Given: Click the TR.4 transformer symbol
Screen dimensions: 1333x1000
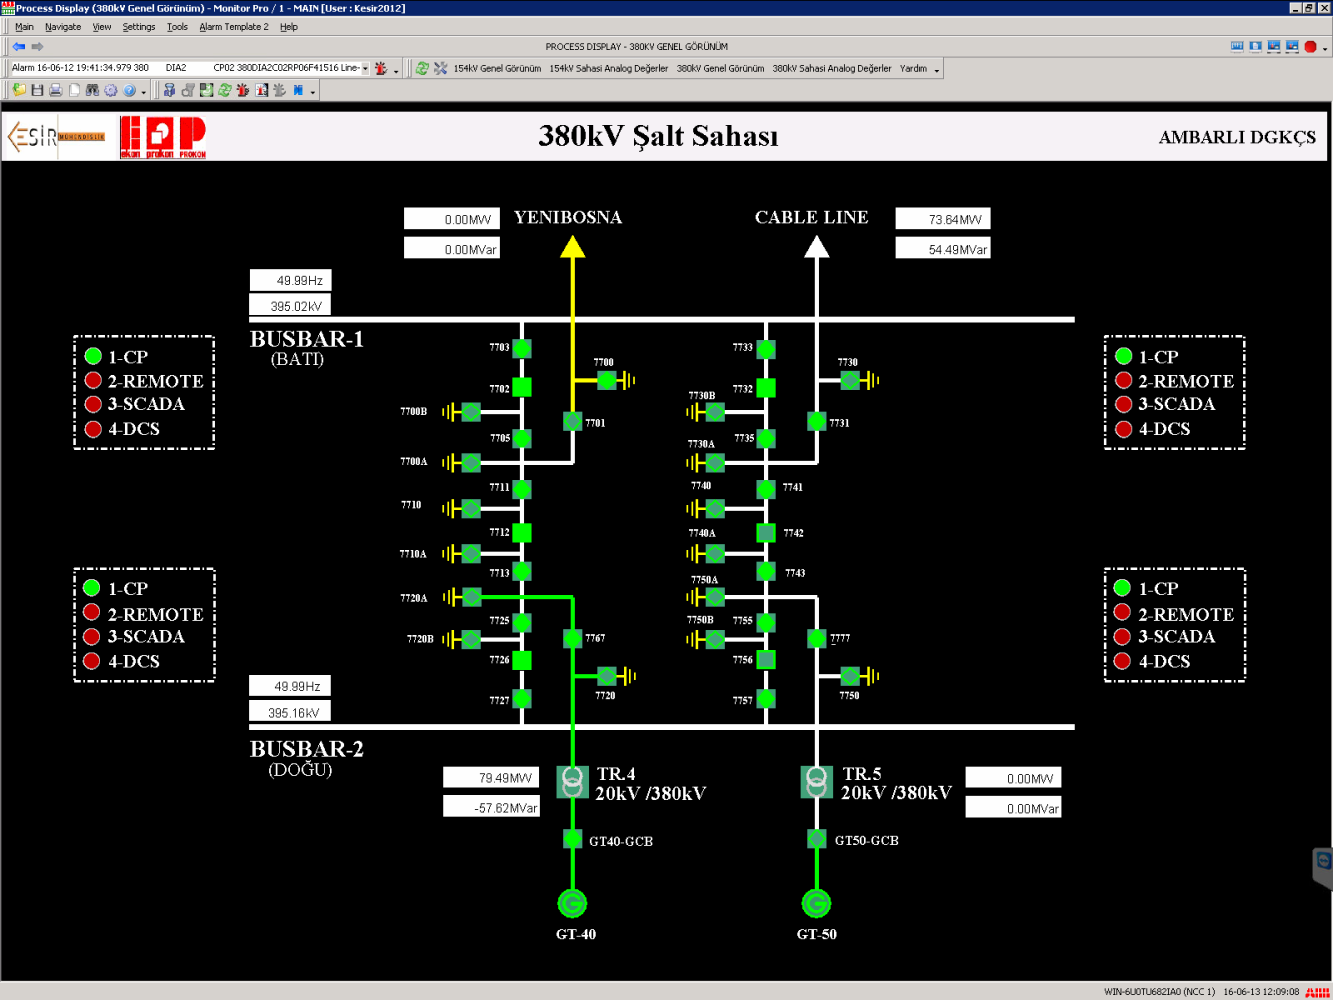Looking at the screenshot, I should 572,782.
